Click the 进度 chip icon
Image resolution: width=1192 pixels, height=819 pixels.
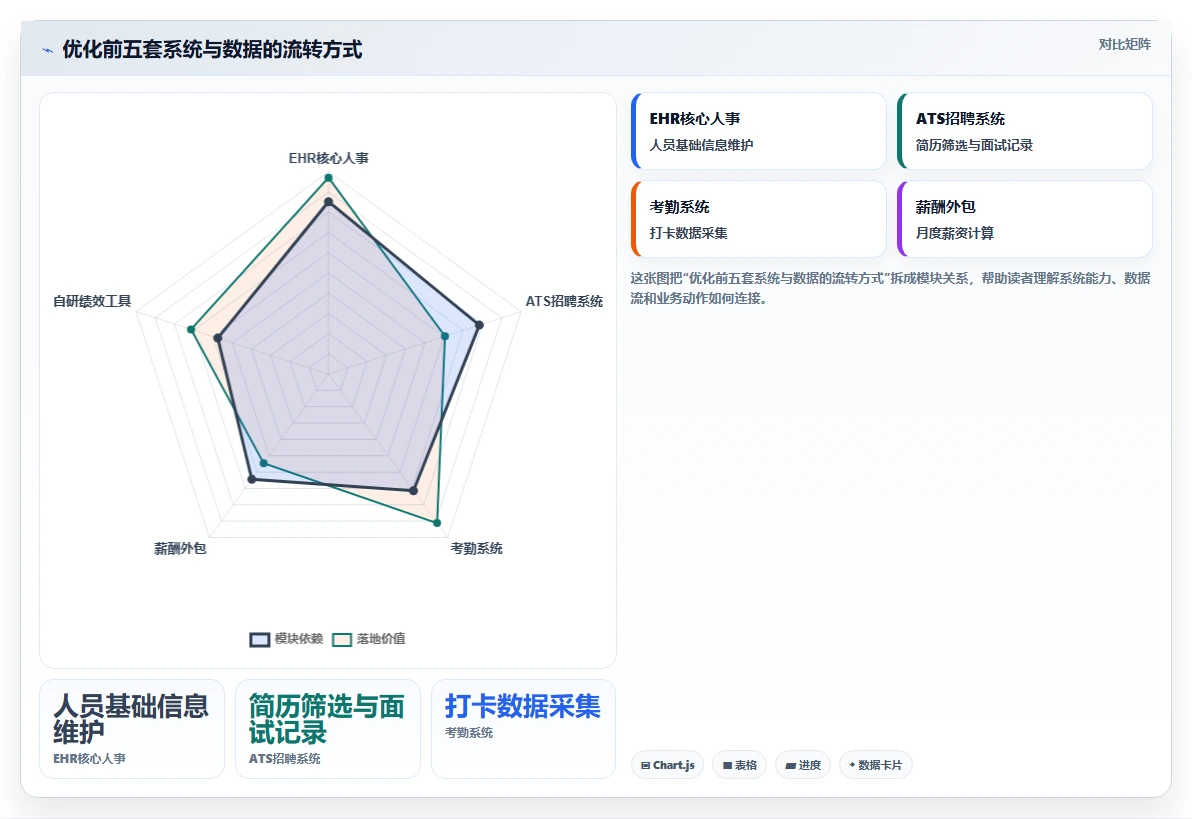(x=791, y=766)
